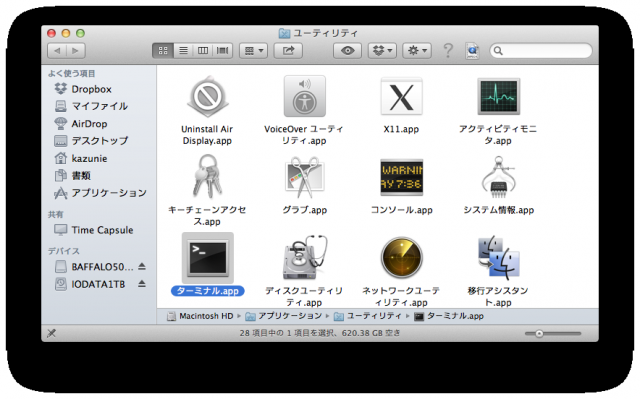Go forward with the right arrow
640x399 pixels.
coord(76,51)
